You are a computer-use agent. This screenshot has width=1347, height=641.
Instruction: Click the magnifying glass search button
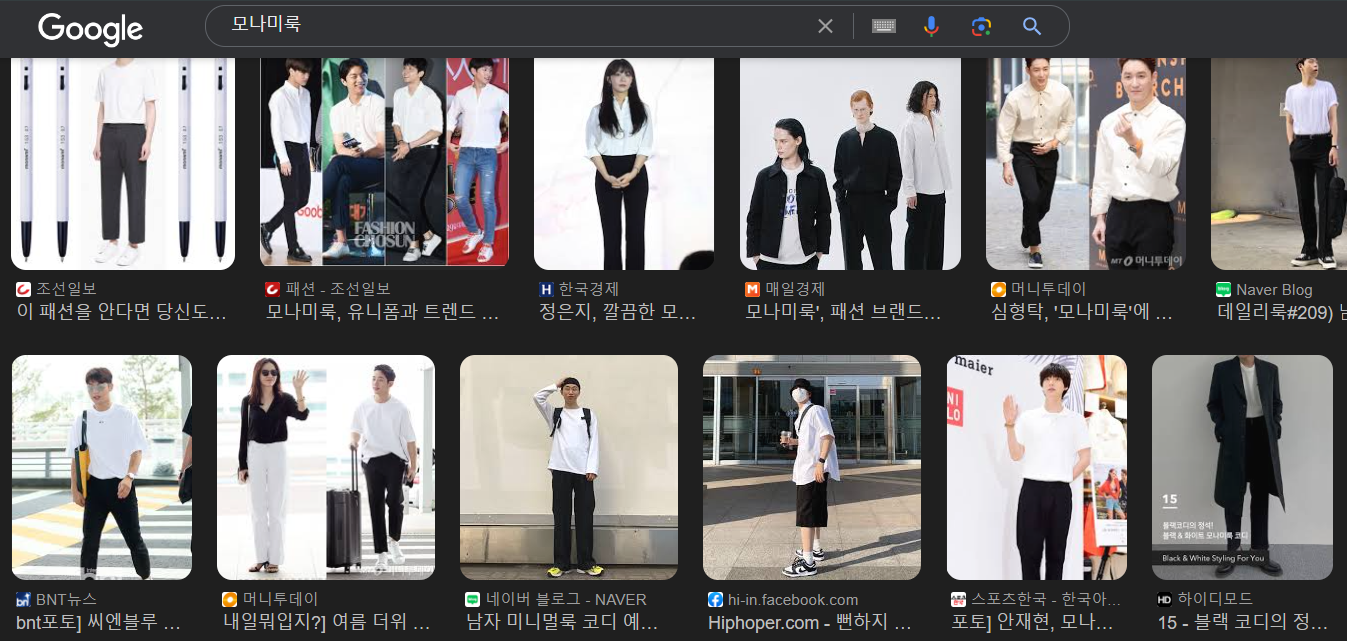pos(1032,26)
